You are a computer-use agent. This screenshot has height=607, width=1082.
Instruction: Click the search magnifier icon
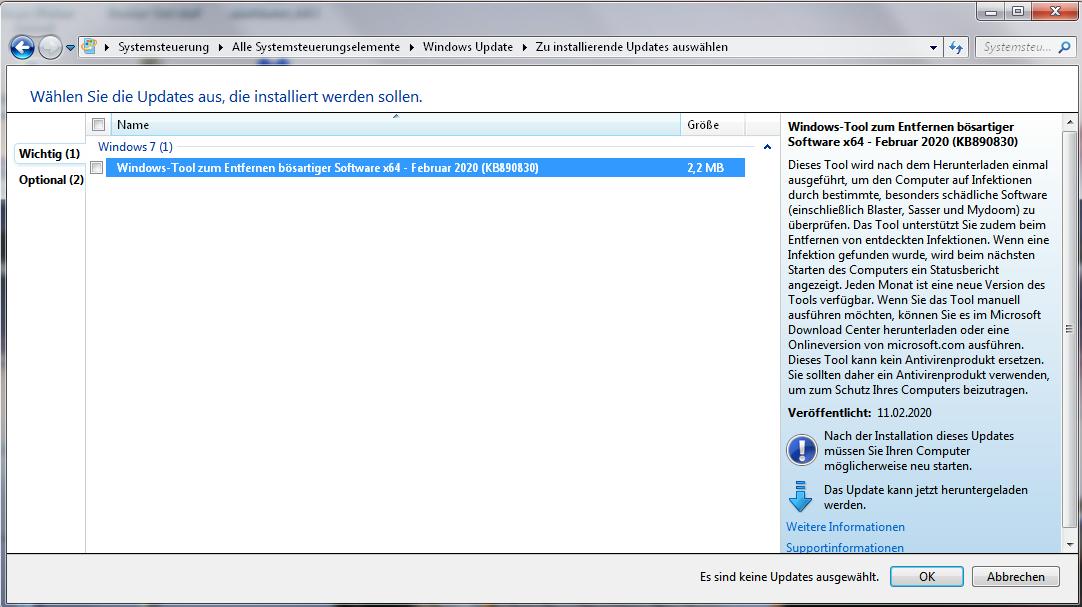click(x=1065, y=47)
